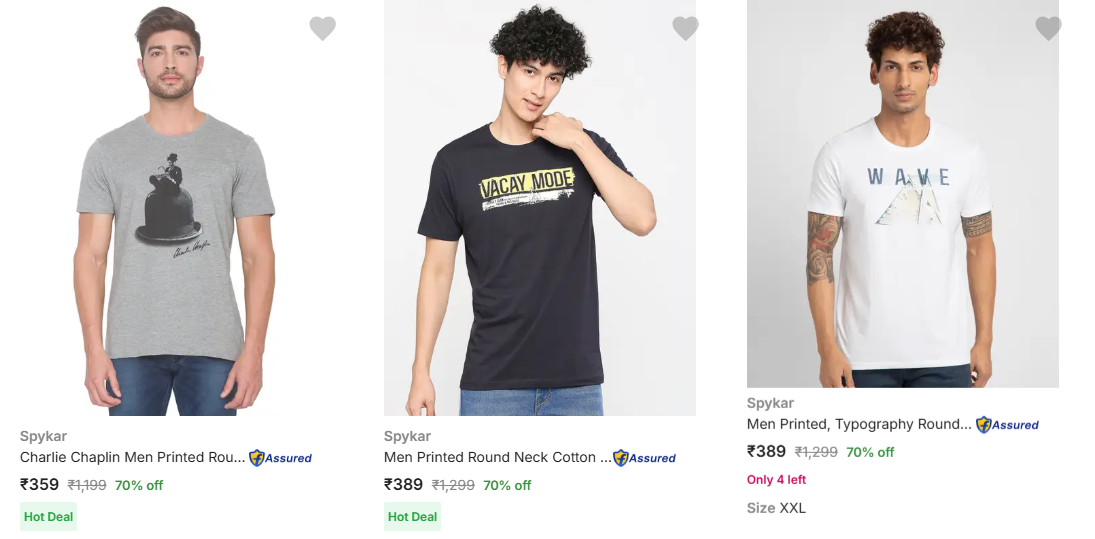Click the Spykar brand above Typography tee
This screenshot has width=1095, height=539.
click(x=770, y=403)
